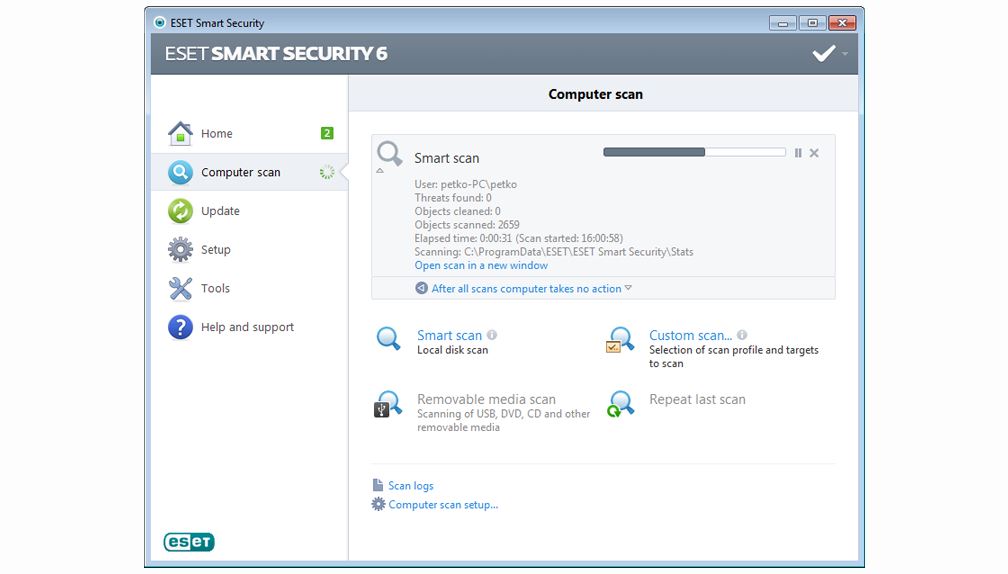The width and height of the screenshot is (1008, 574).
Task: Click the scan-in-progress spinner next to Computer scan
Action: pyautogui.click(x=327, y=172)
